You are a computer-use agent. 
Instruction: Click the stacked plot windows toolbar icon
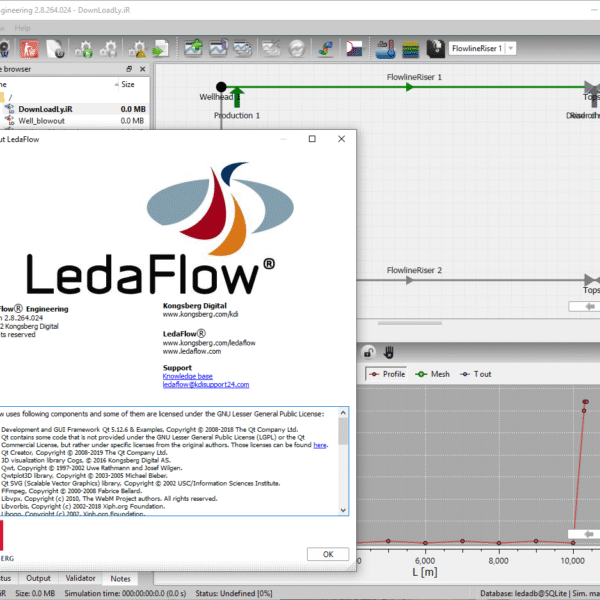pos(243,49)
